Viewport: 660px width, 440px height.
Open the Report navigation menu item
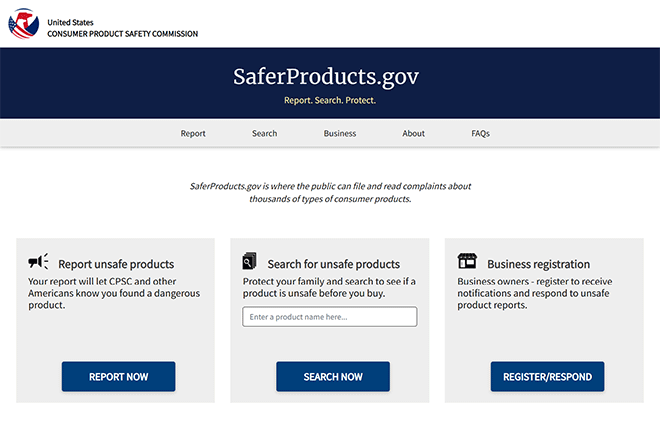pos(193,133)
